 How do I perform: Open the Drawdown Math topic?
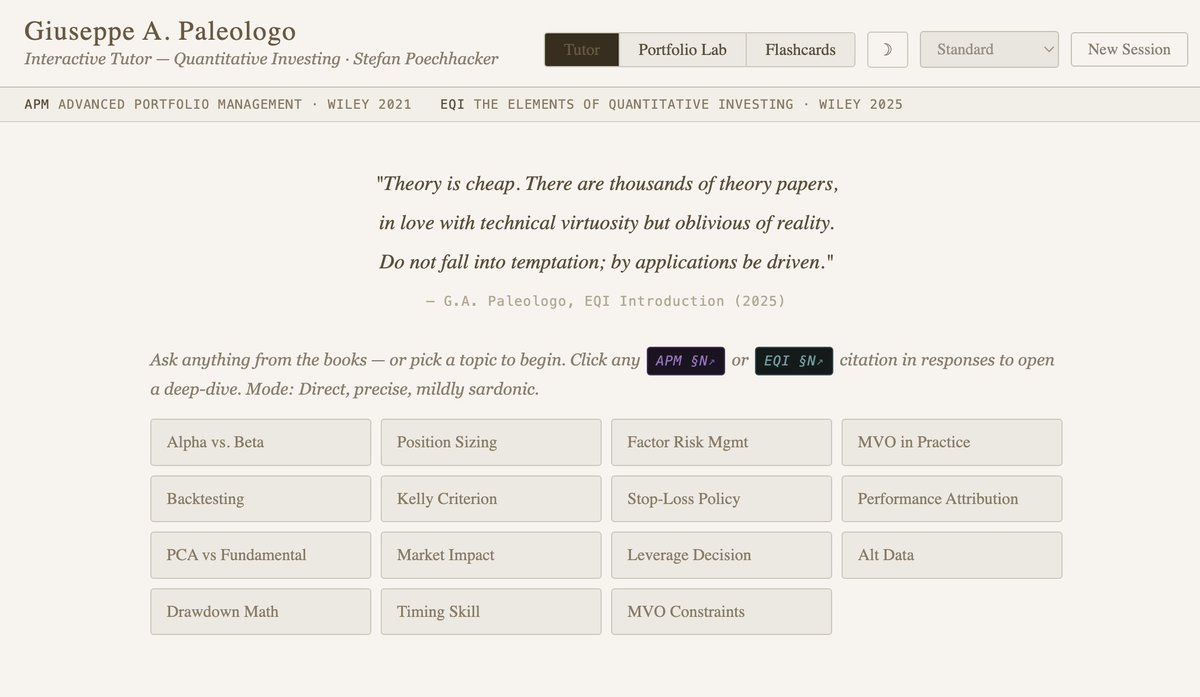tap(261, 612)
